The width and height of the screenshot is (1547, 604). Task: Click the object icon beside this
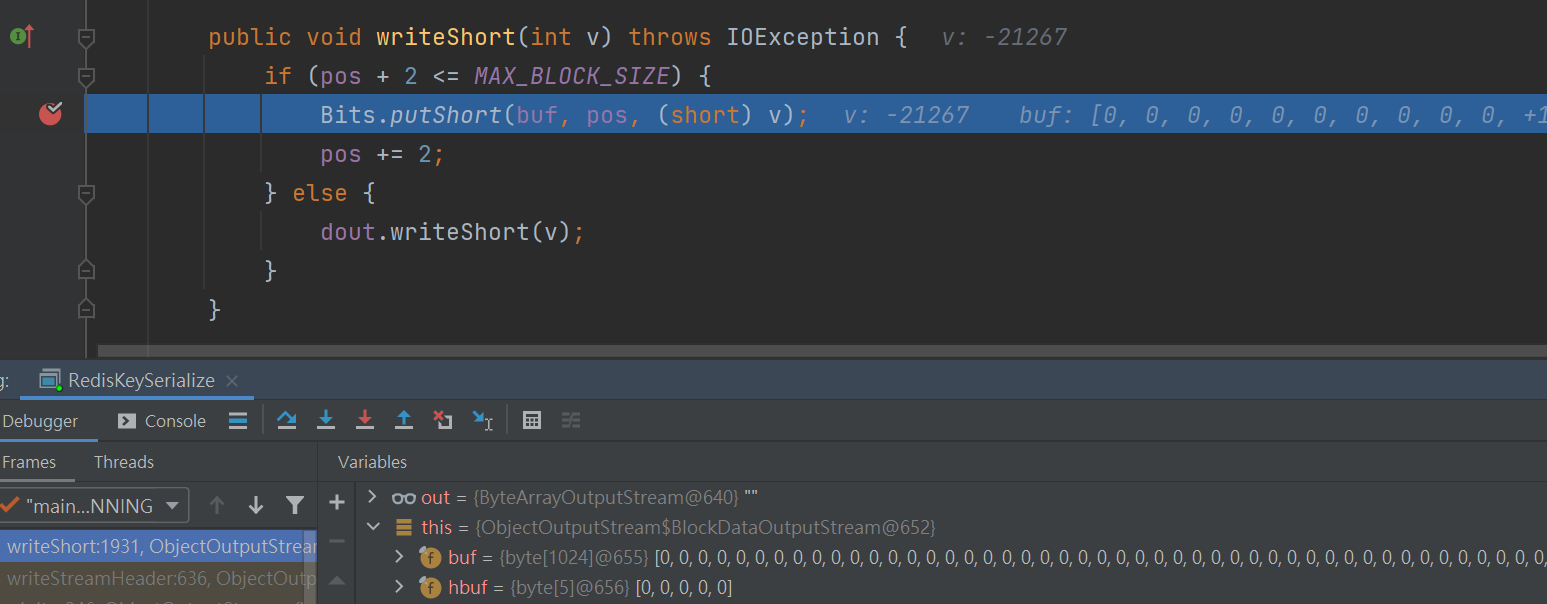(x=404, y=527)
